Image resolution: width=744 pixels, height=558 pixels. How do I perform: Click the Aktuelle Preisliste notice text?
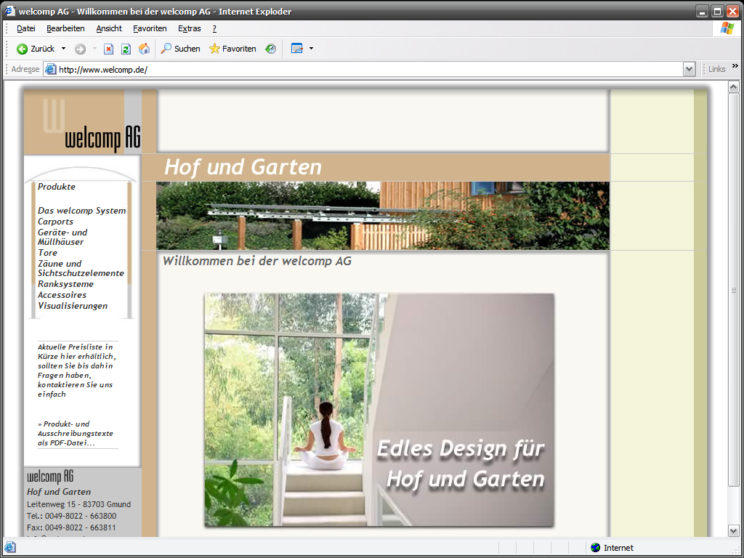(77, 370)
